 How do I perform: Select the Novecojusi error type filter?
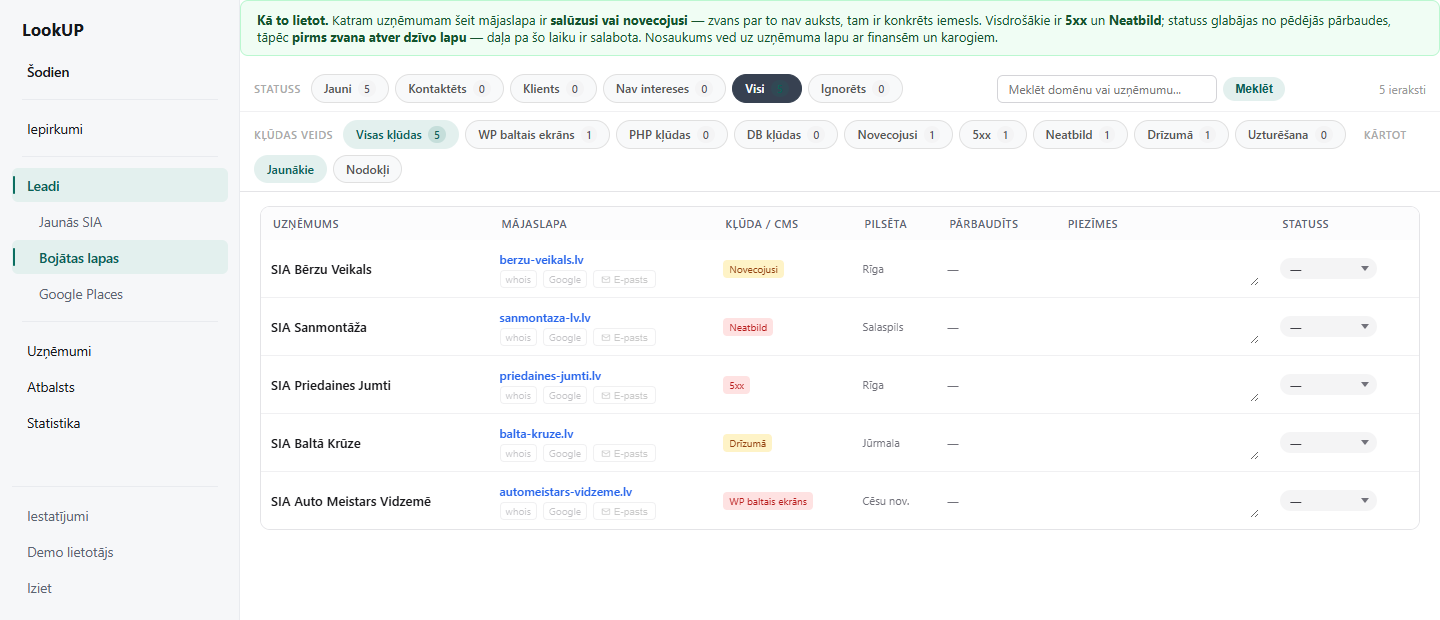(x=898, y=135)
